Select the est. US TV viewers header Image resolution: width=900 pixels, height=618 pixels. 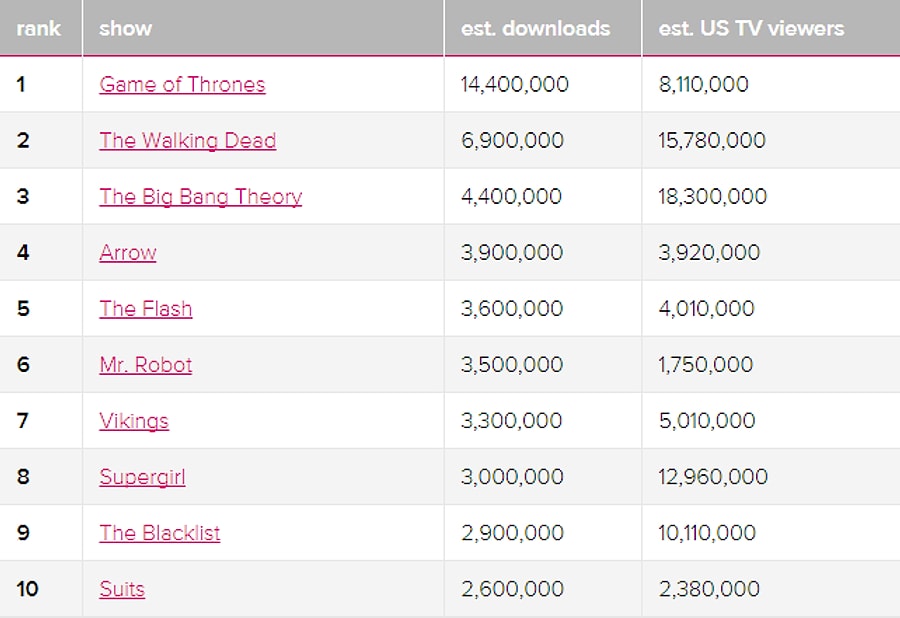coord(751,28)
